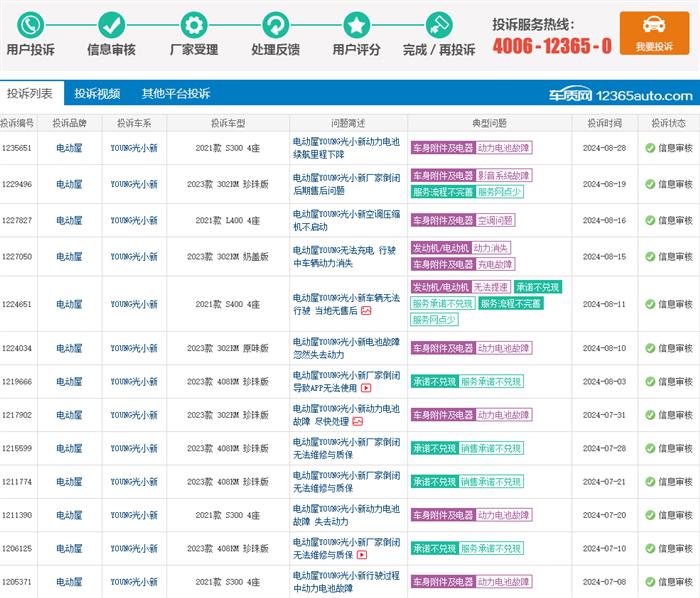The height and width of the screenshot is (598, 700).
Task: Click the 充电故障 tag
Action: (495, 265)
